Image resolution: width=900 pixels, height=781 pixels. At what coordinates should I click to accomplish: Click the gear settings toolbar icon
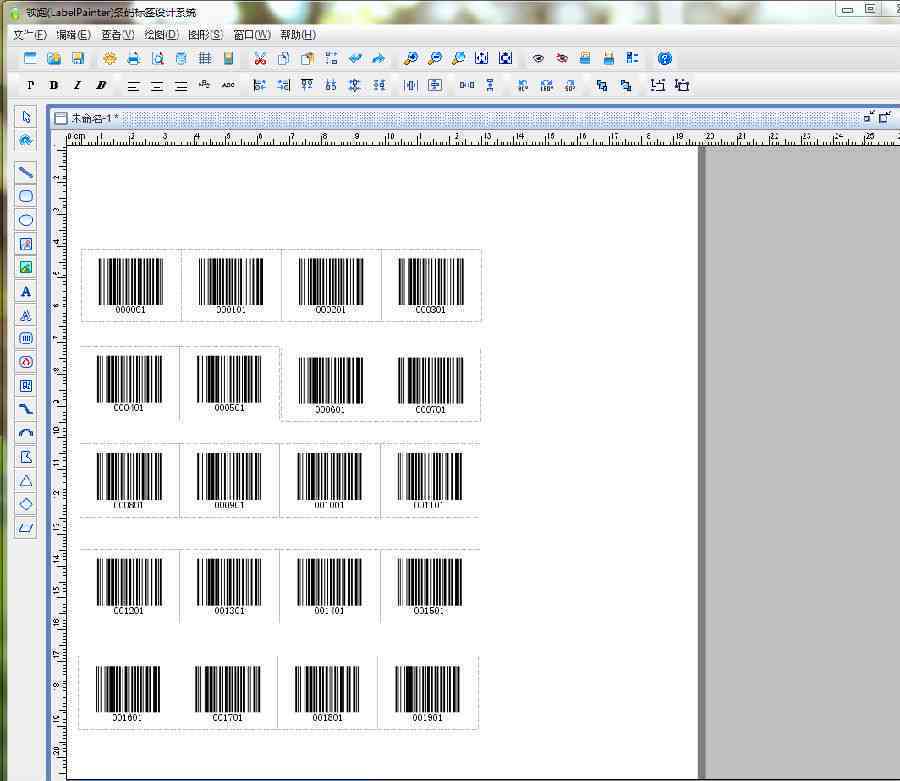coord(110,58)
